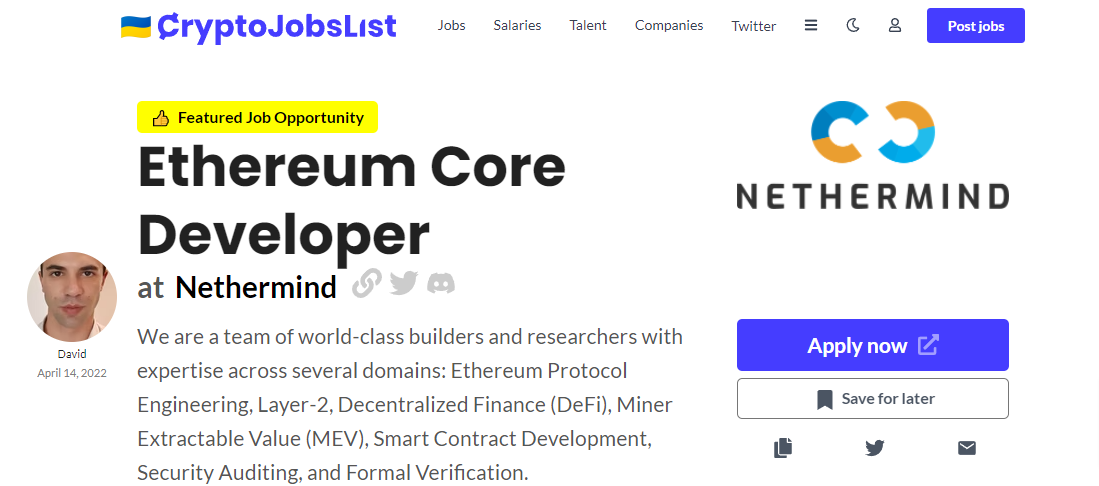View David's profile photo
The image size is (1099, 486).
pyautogui.click(x=72, y=297)
